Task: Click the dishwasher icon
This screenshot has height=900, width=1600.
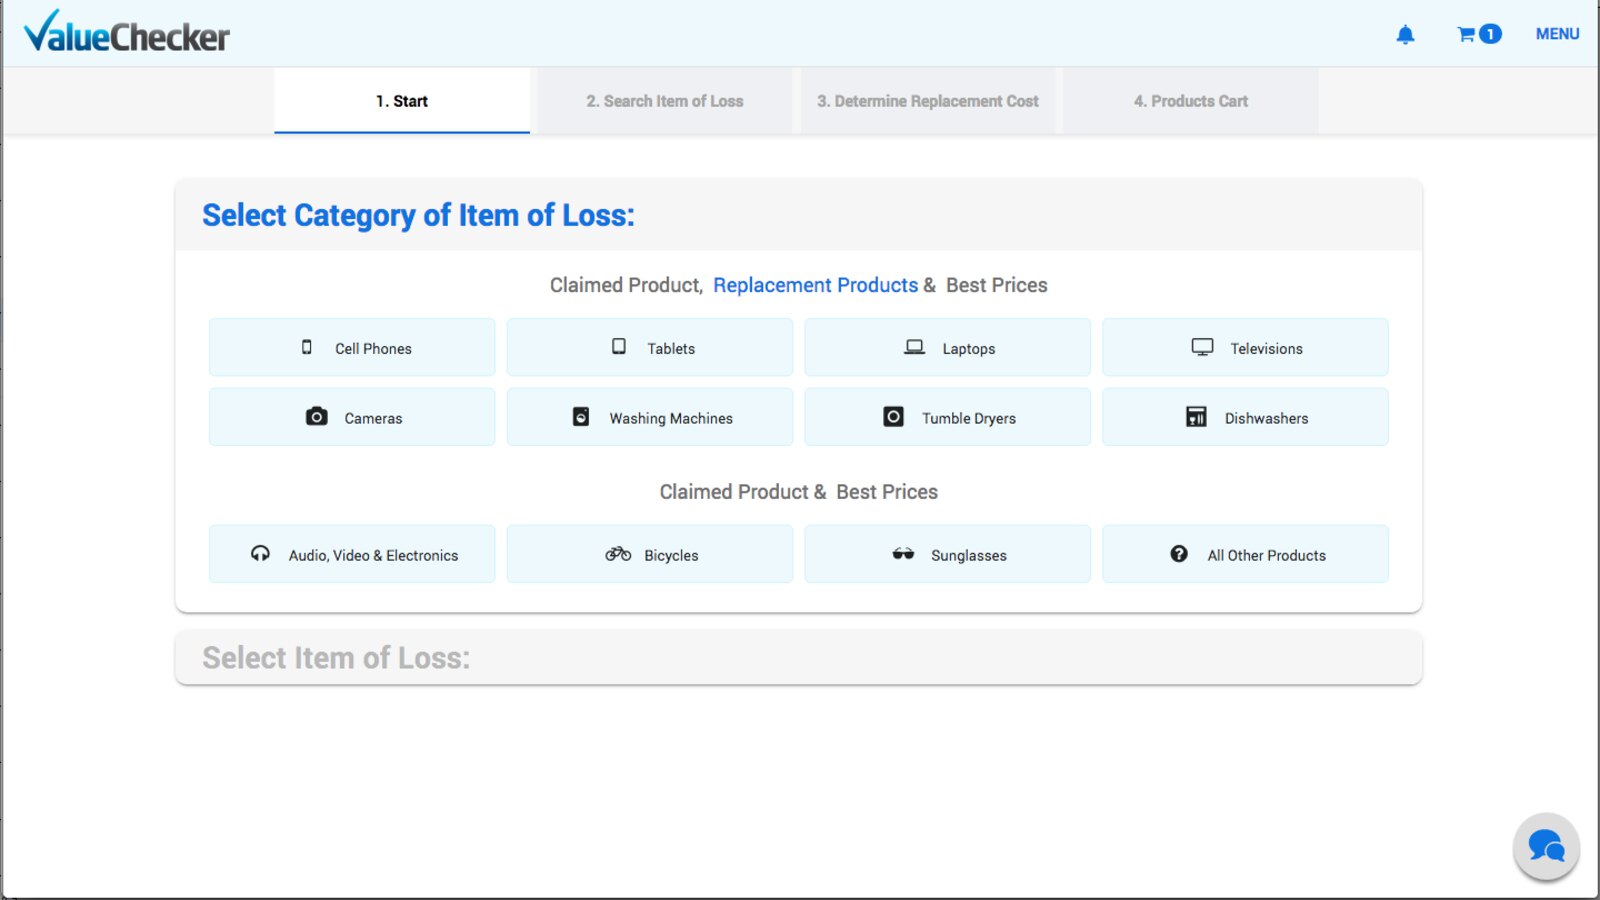Action: click(x=1196, y=416)
